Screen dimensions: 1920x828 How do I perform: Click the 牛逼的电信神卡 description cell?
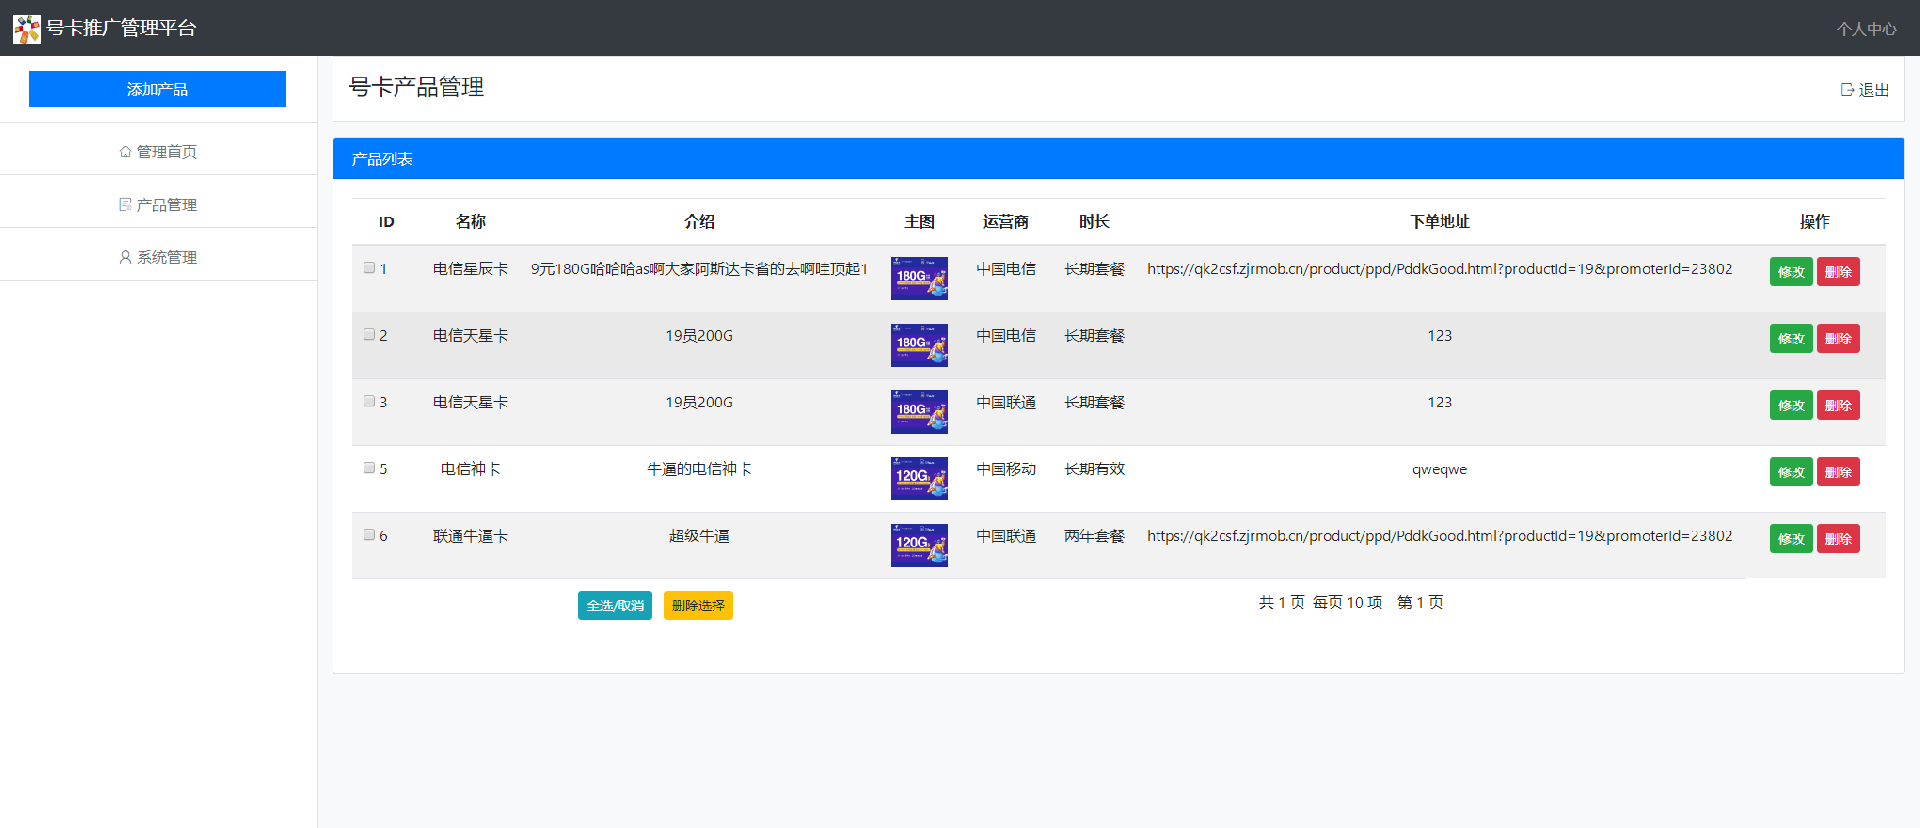[699, 469]
